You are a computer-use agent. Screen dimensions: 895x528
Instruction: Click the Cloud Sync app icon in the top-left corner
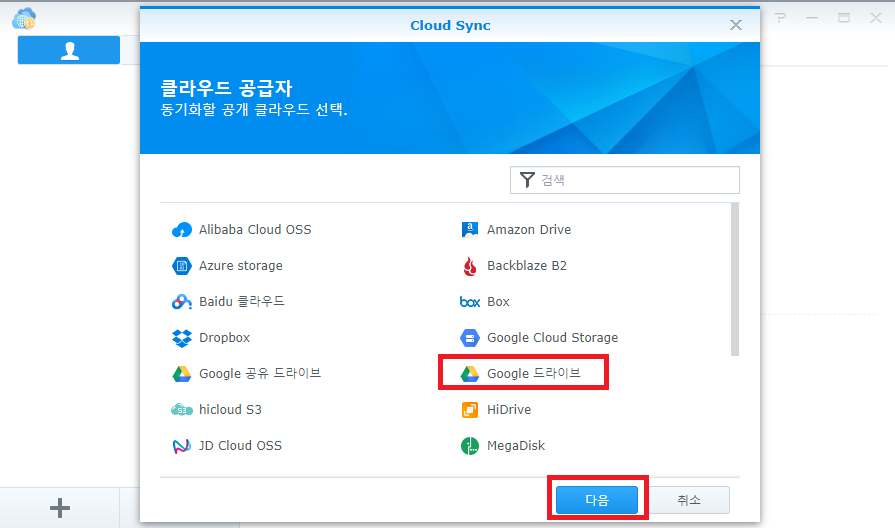click(24, 18)
